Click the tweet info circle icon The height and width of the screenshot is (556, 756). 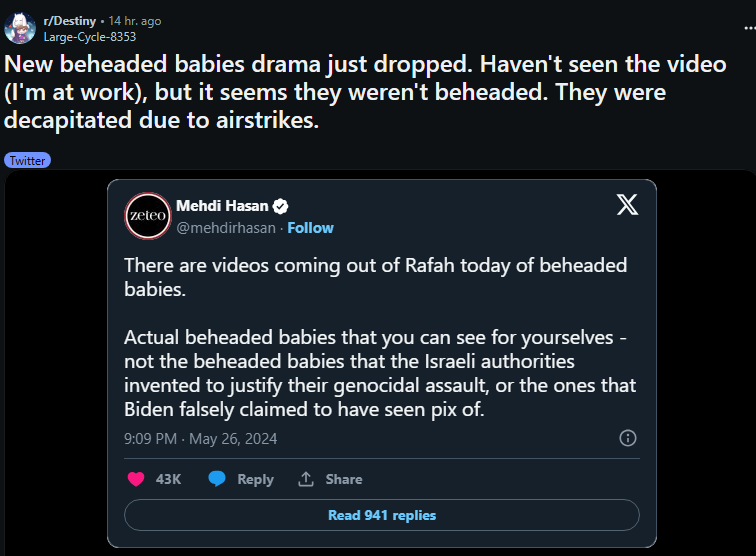click(x=627, y=438)
